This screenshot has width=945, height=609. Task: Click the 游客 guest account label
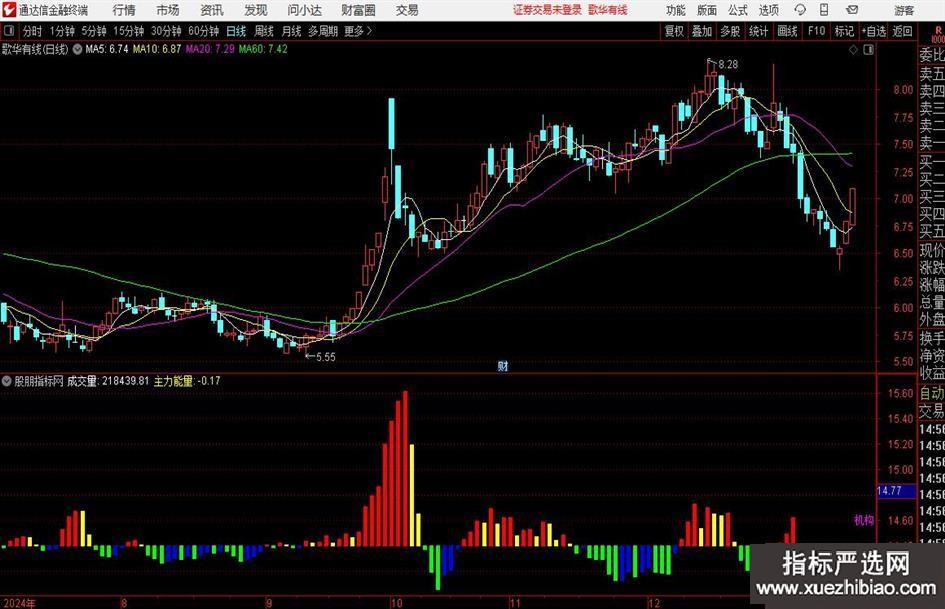904,10
